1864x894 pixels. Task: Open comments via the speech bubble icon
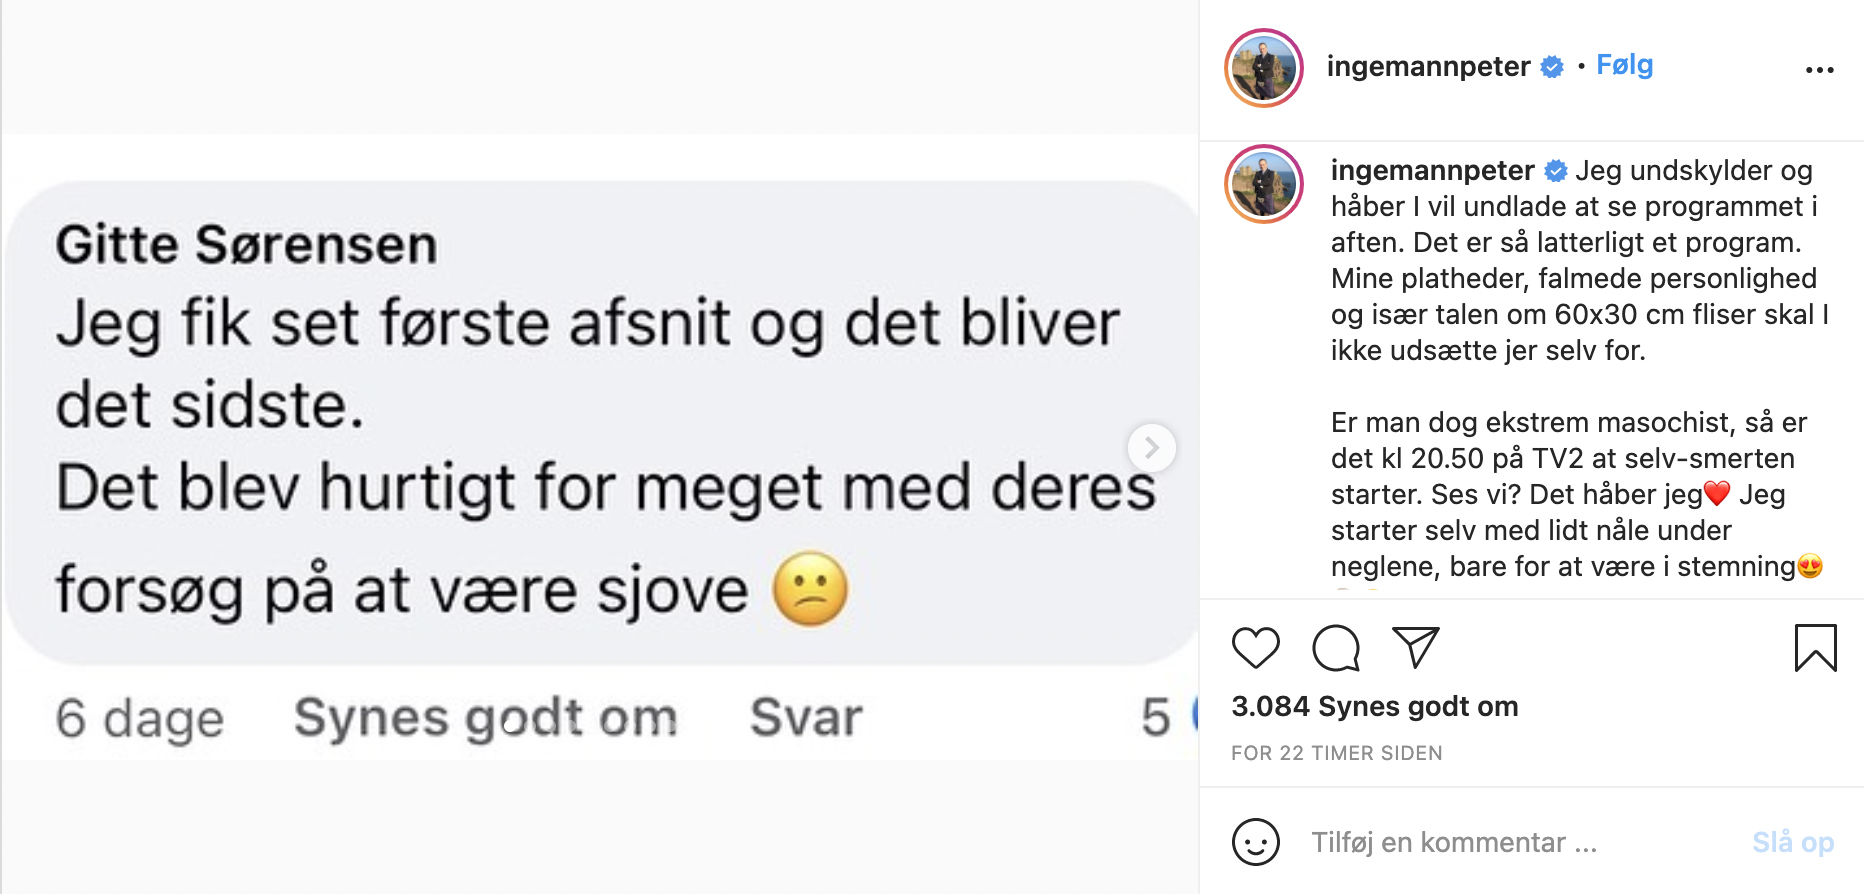pos(1336,648)
